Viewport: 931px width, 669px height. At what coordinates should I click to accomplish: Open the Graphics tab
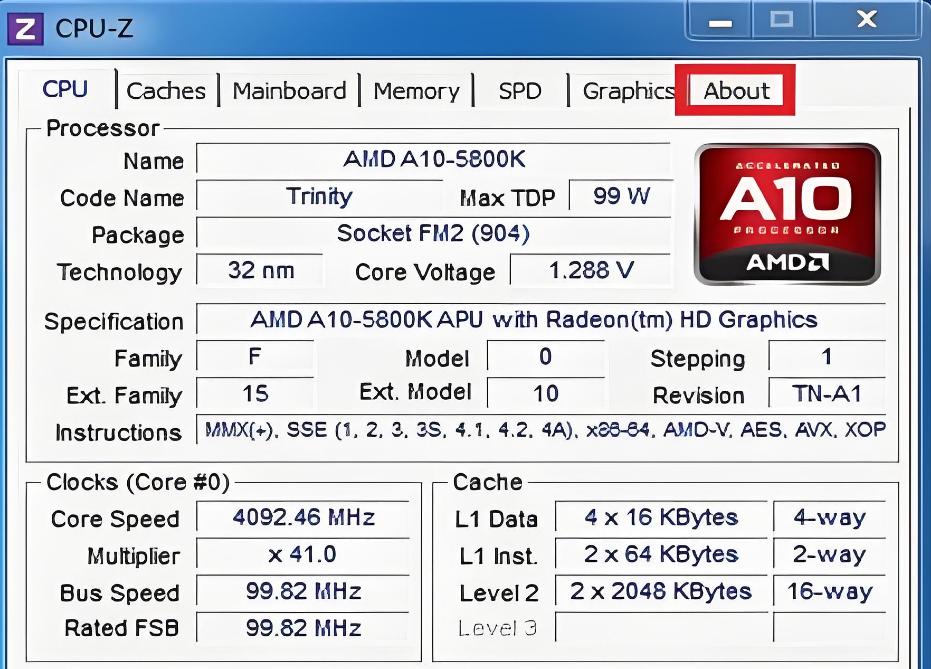(x=628, y=91)
